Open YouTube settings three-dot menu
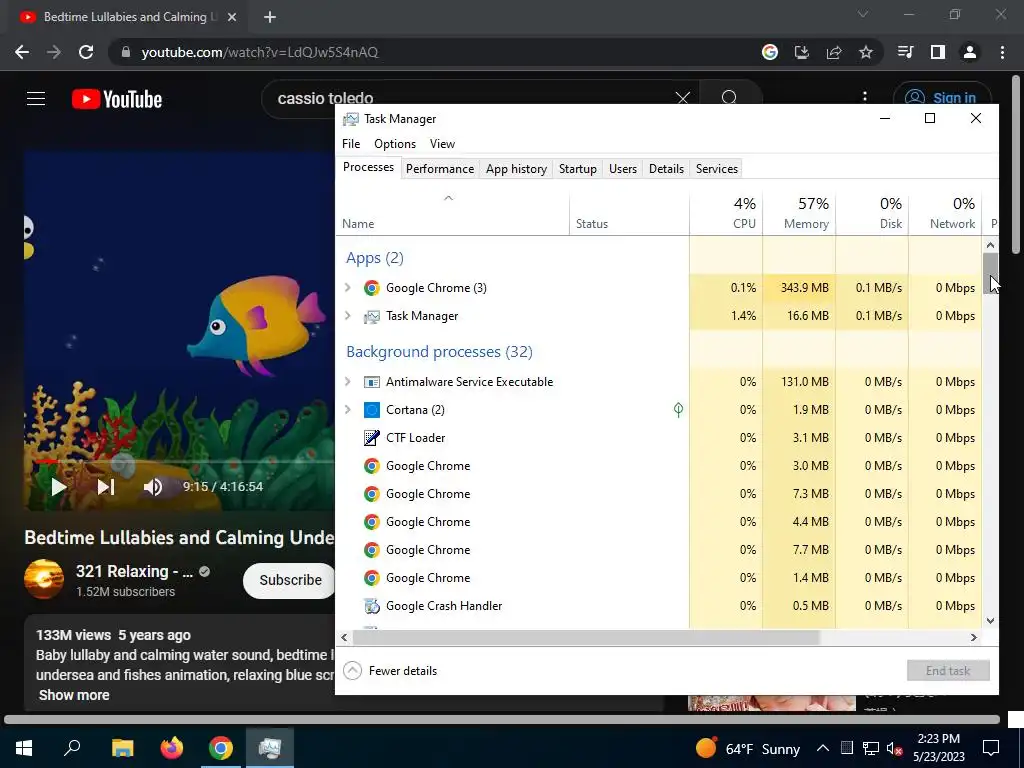This screenshot has width=1024, height=768. tap(865, 97)
